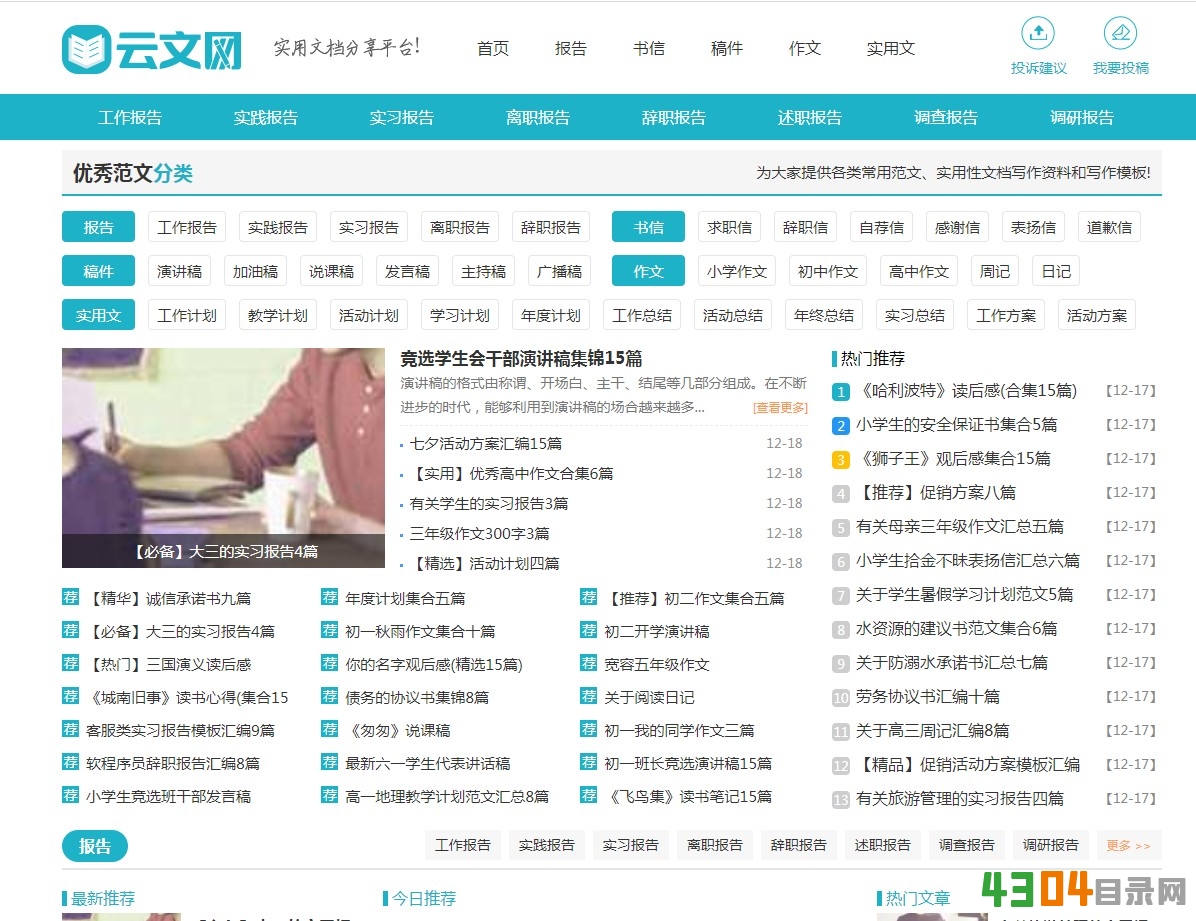Click the 优秀范文分类 heading
1196x921 pixels.
[133, 173]
